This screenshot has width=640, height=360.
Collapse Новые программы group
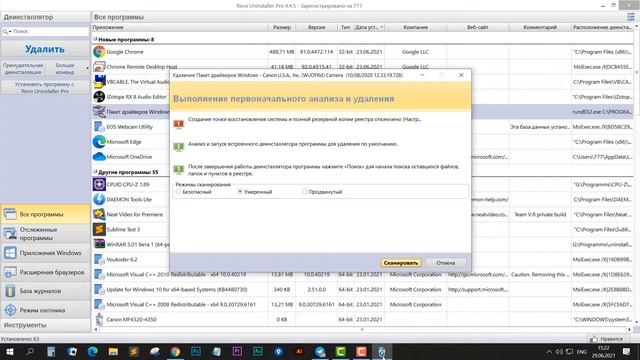pyautogui.click(x=95, y=40)
